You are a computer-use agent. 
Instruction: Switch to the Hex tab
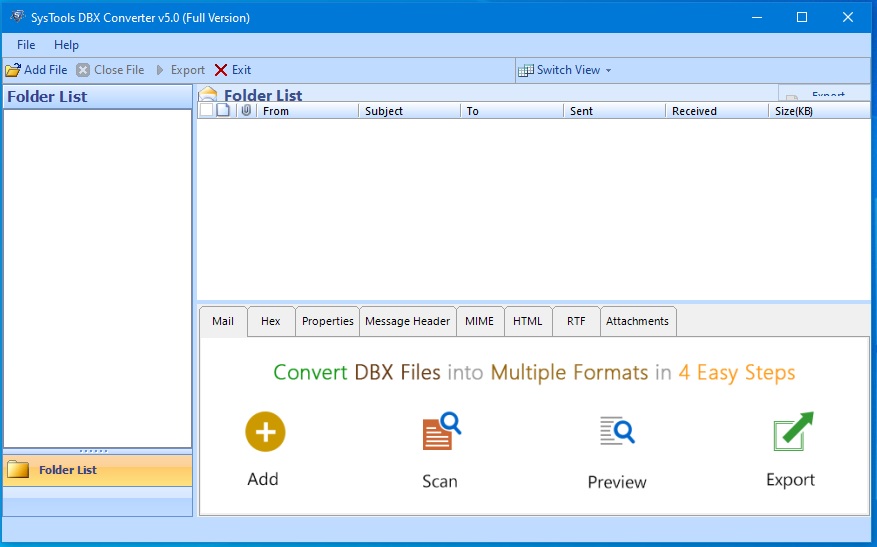(271, 321)
